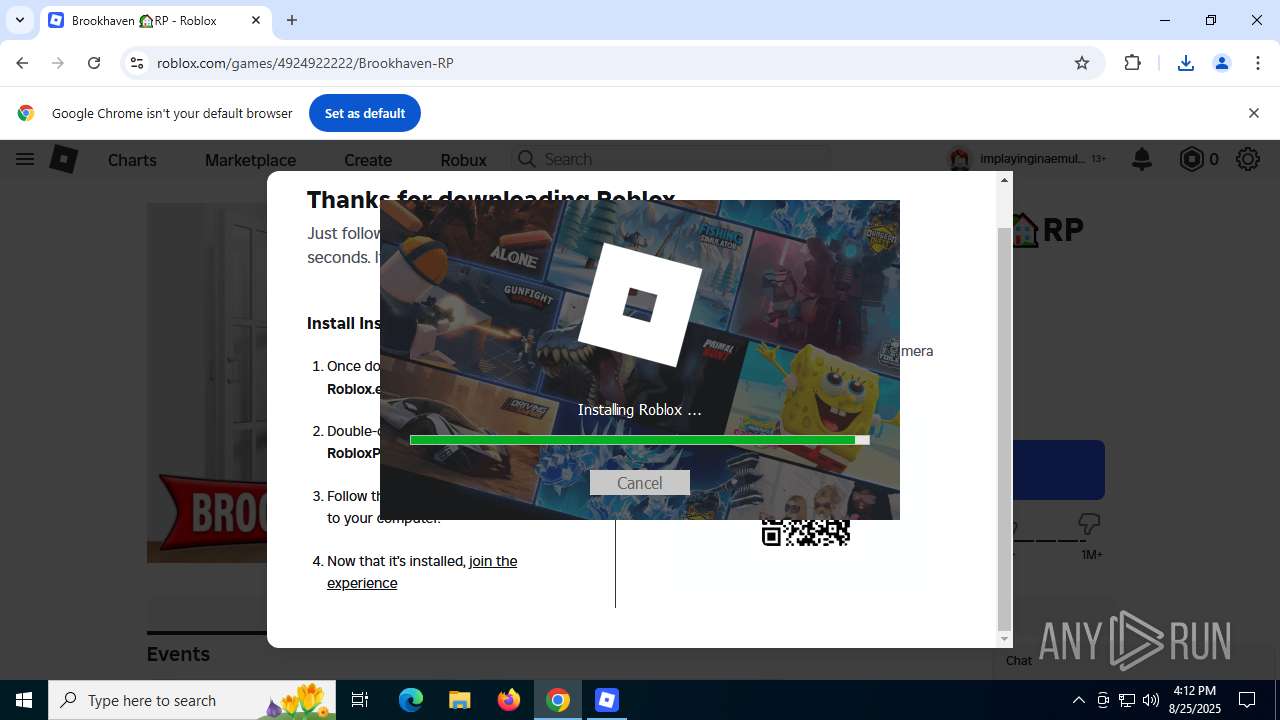Open a new Chrome tab

292,20
